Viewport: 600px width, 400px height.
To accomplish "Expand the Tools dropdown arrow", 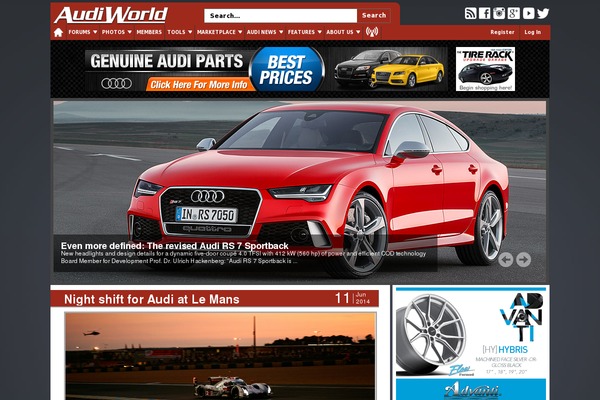I will point(190,32).
